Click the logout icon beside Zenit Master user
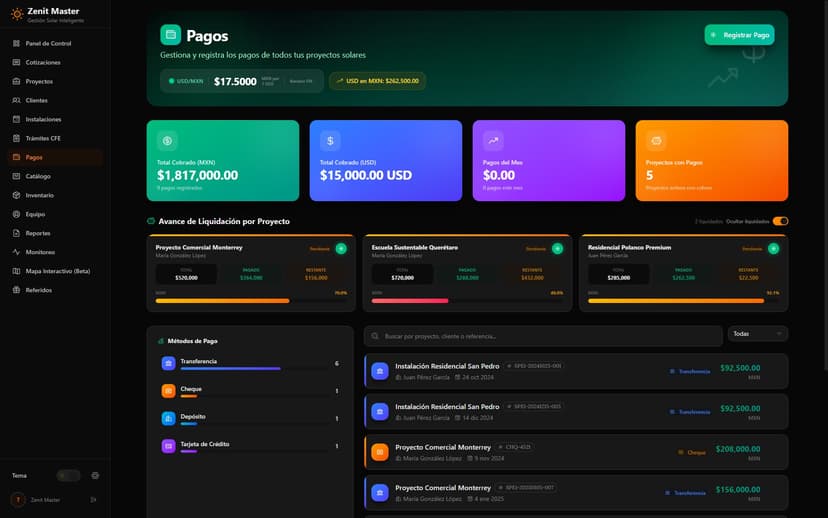The height and width of the screenshot is (518, 828). (93, 500)
